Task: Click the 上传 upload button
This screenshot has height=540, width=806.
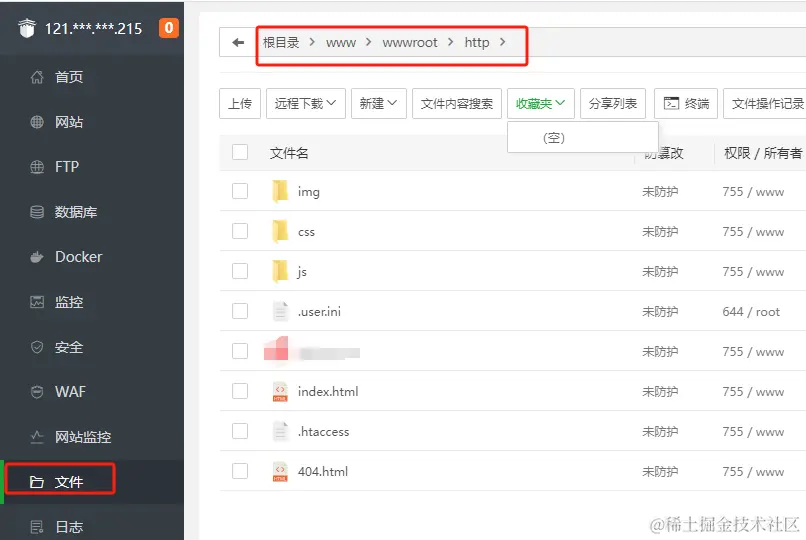Action: [240, 104]
